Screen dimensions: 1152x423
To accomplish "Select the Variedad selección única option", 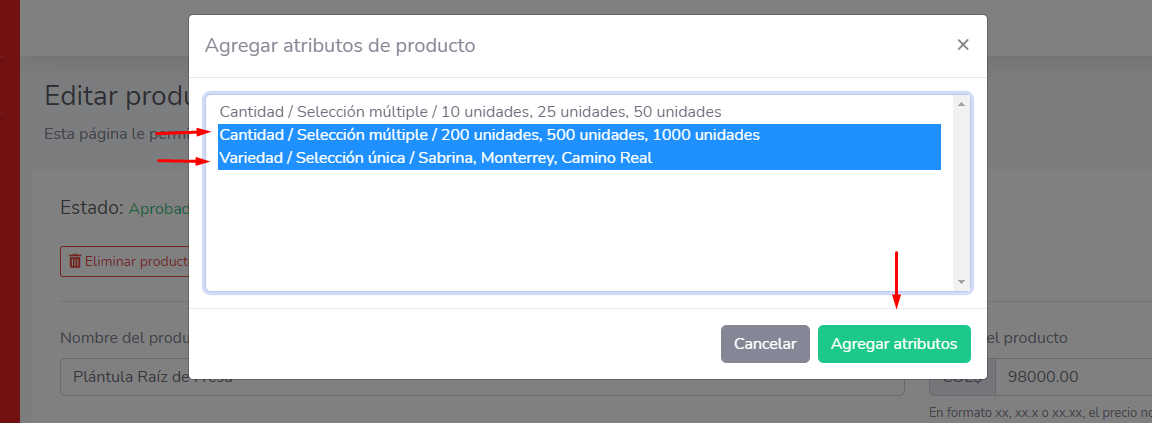I will click(436, 158).
